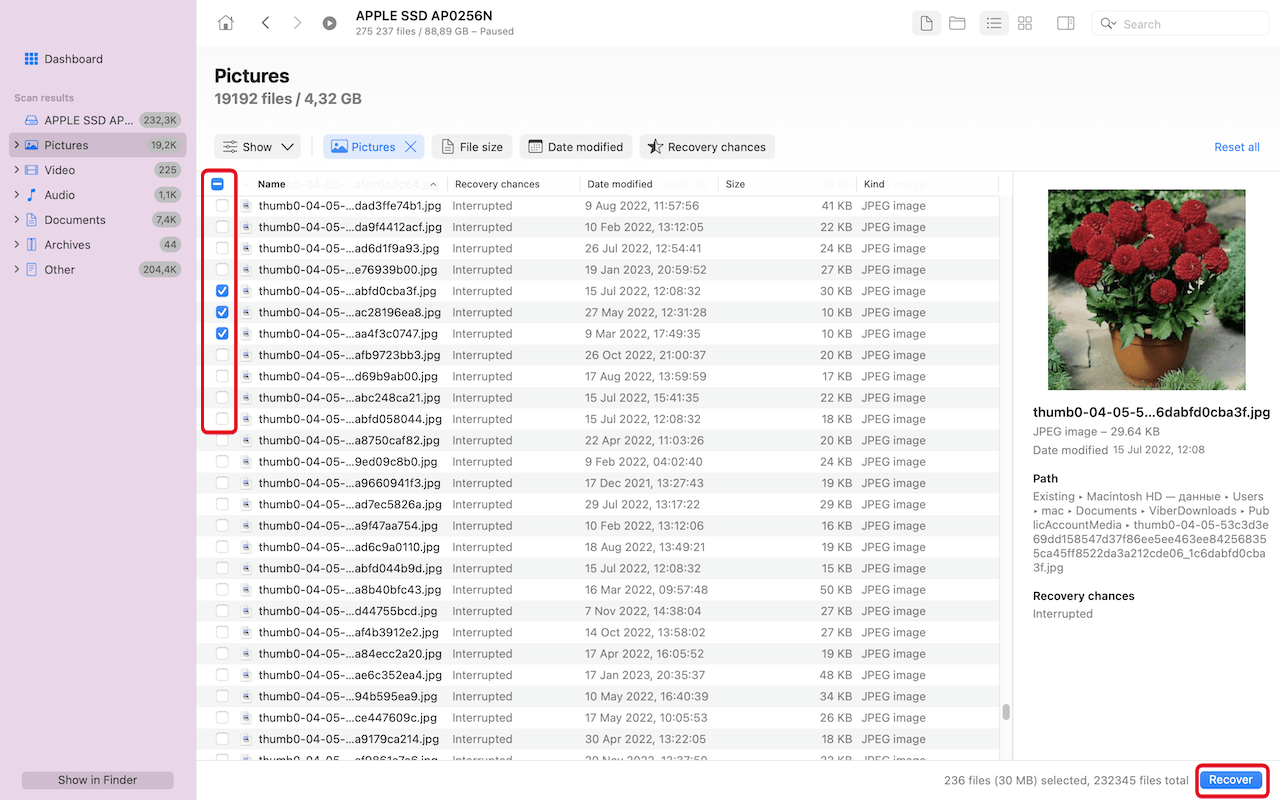This screenshot has width=1280, height=800.
Task: Click JPEG file icon of a8b40bfc43.jpg
Action: coord(246,590)
